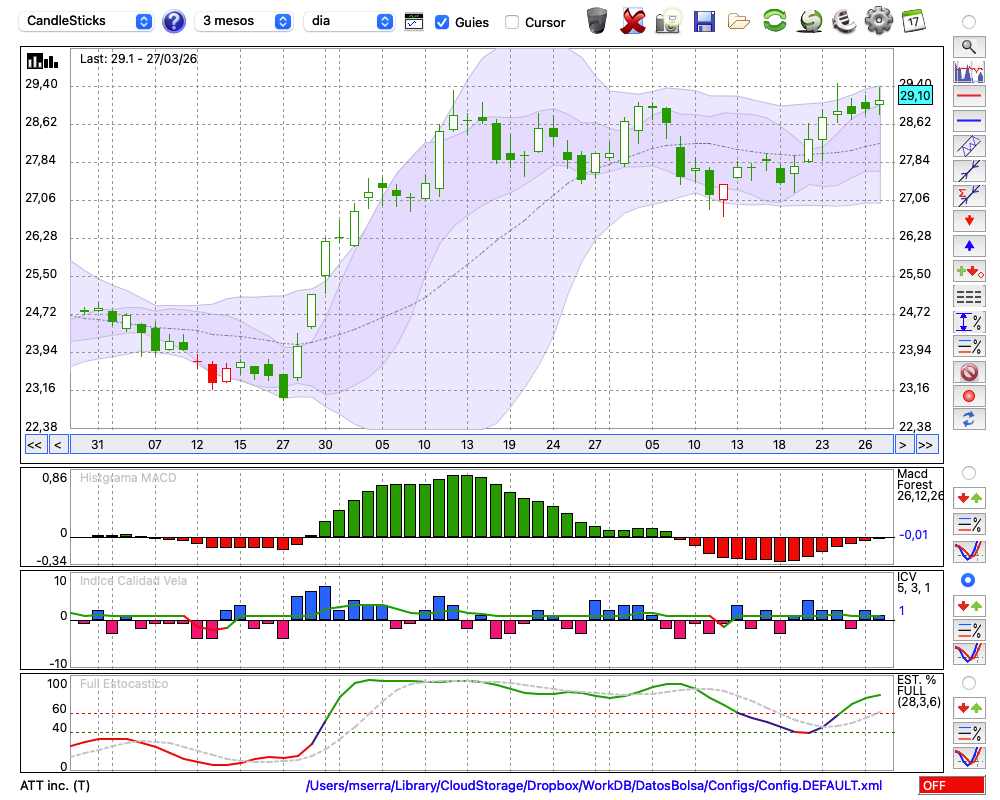Click the red down arrow marker tool
The height and width of the screenshot is (800, 1000).
[968, 220]
